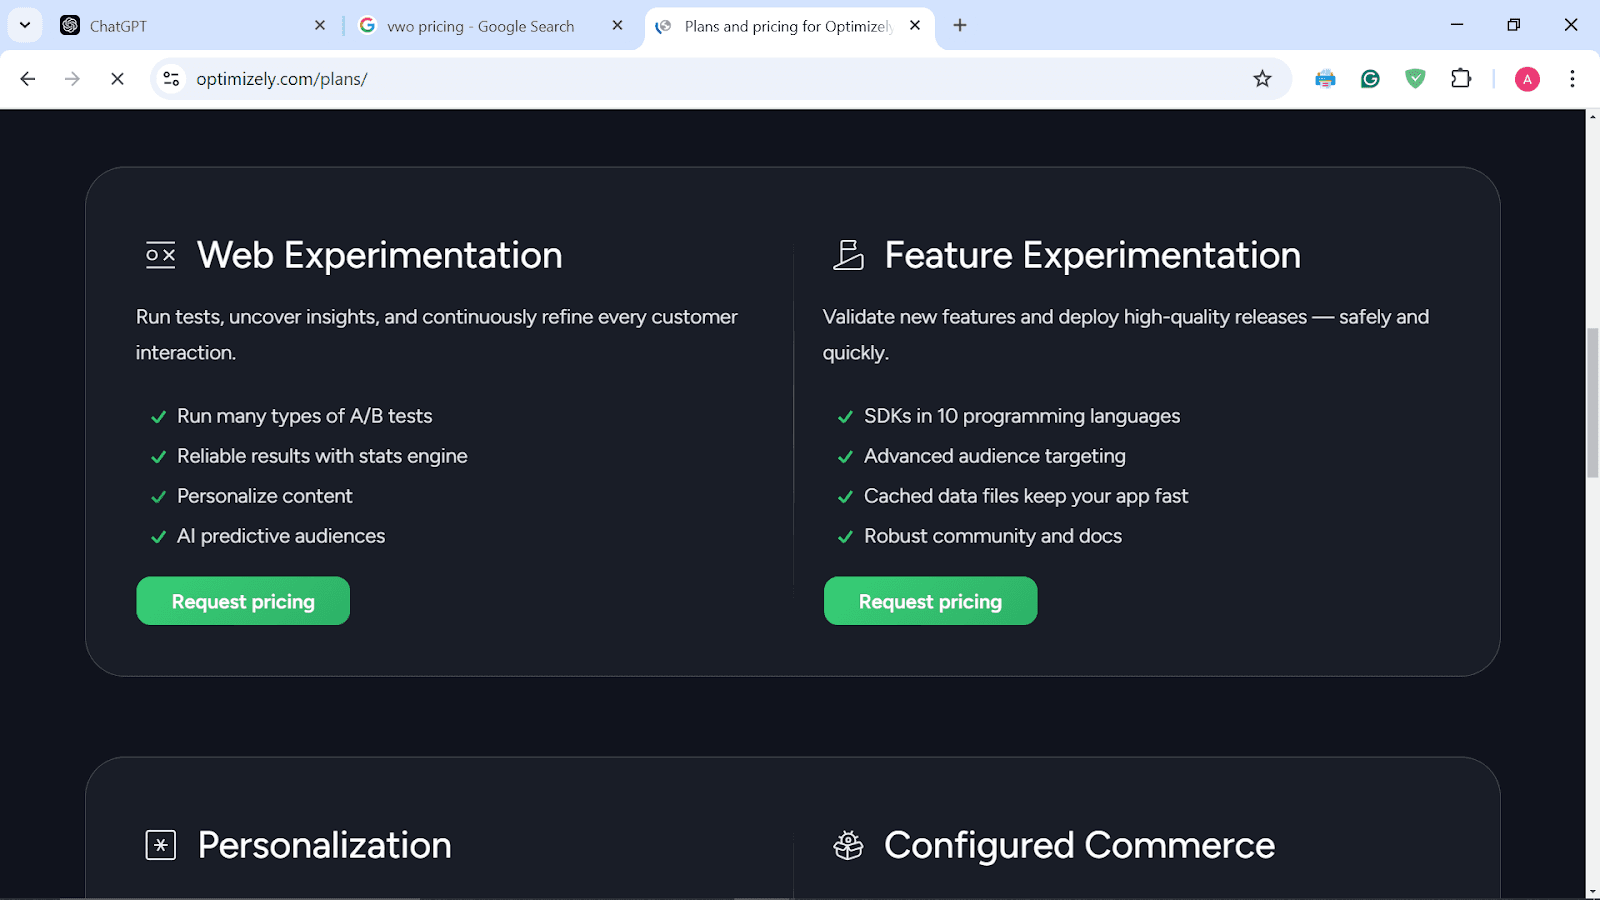
Task: Click the Feature Experimentation heading
Action: pyautogui.click(x=1093, y=255)
